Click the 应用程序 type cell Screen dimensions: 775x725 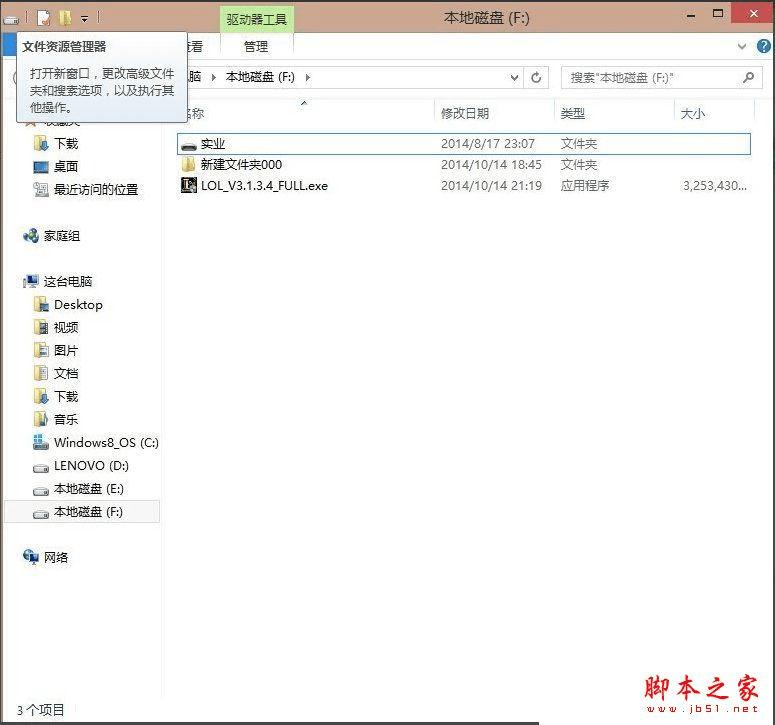pos(585,186)
